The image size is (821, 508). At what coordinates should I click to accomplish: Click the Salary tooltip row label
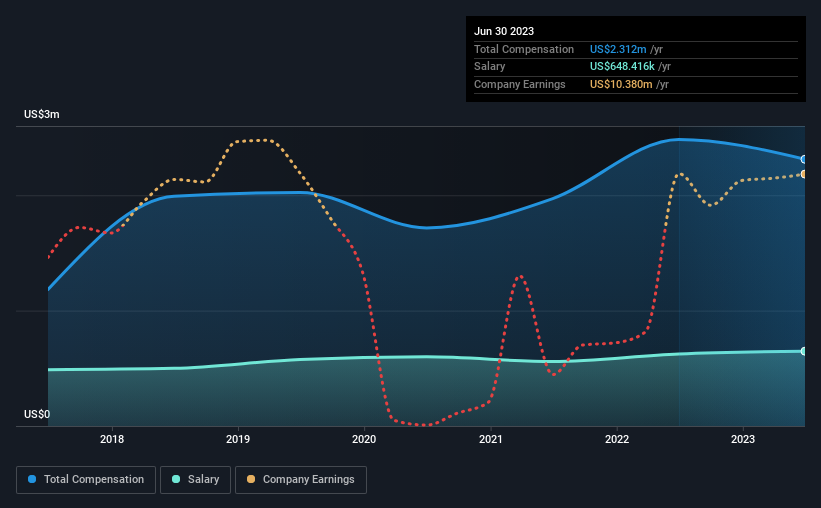490,67
